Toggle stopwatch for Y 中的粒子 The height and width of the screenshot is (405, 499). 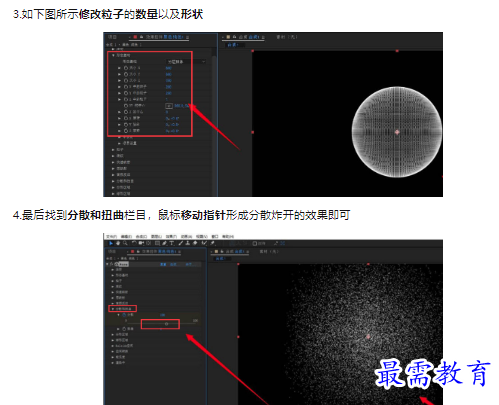coord(126,93)
